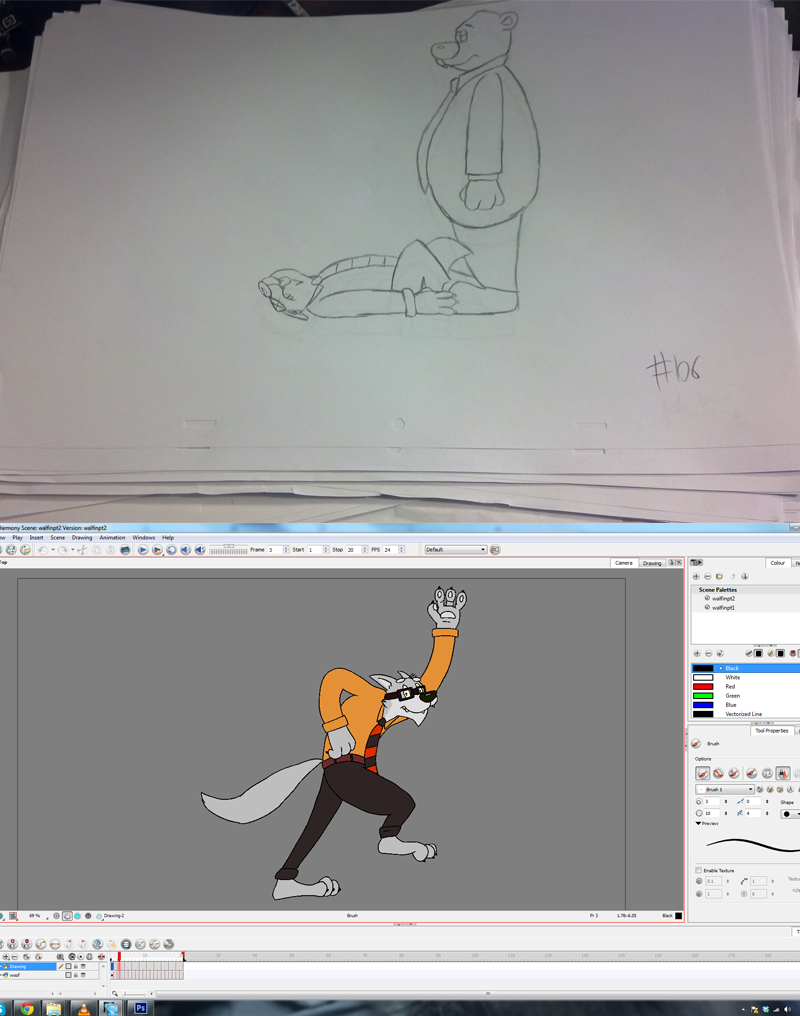Open the Drawing menu
The height and width of the screenshot is (1016, 800).
click(x=82, y=538)
